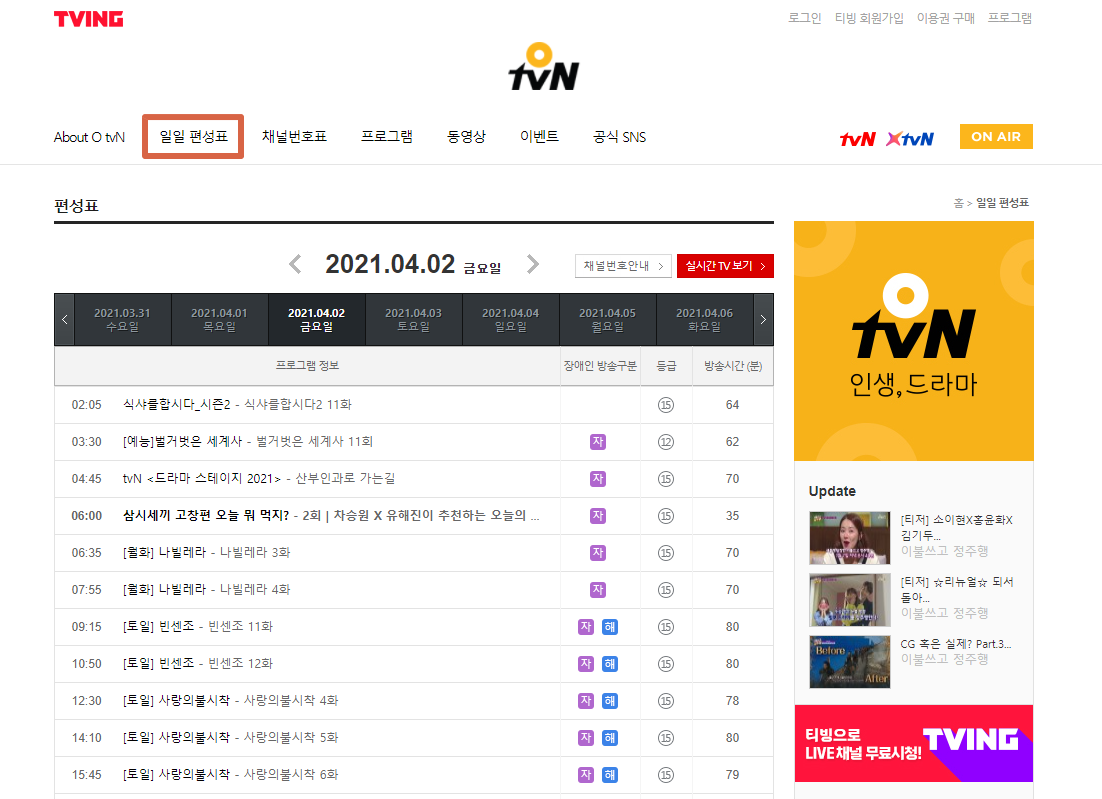Select the 2021.04.01 목요일 date tab

coord(219,320)
